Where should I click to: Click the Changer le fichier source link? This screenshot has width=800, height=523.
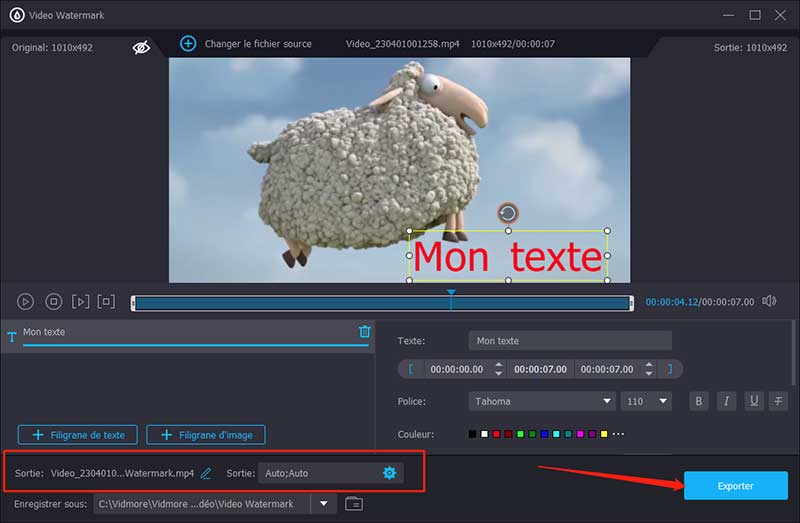click(x=258, y=44)
